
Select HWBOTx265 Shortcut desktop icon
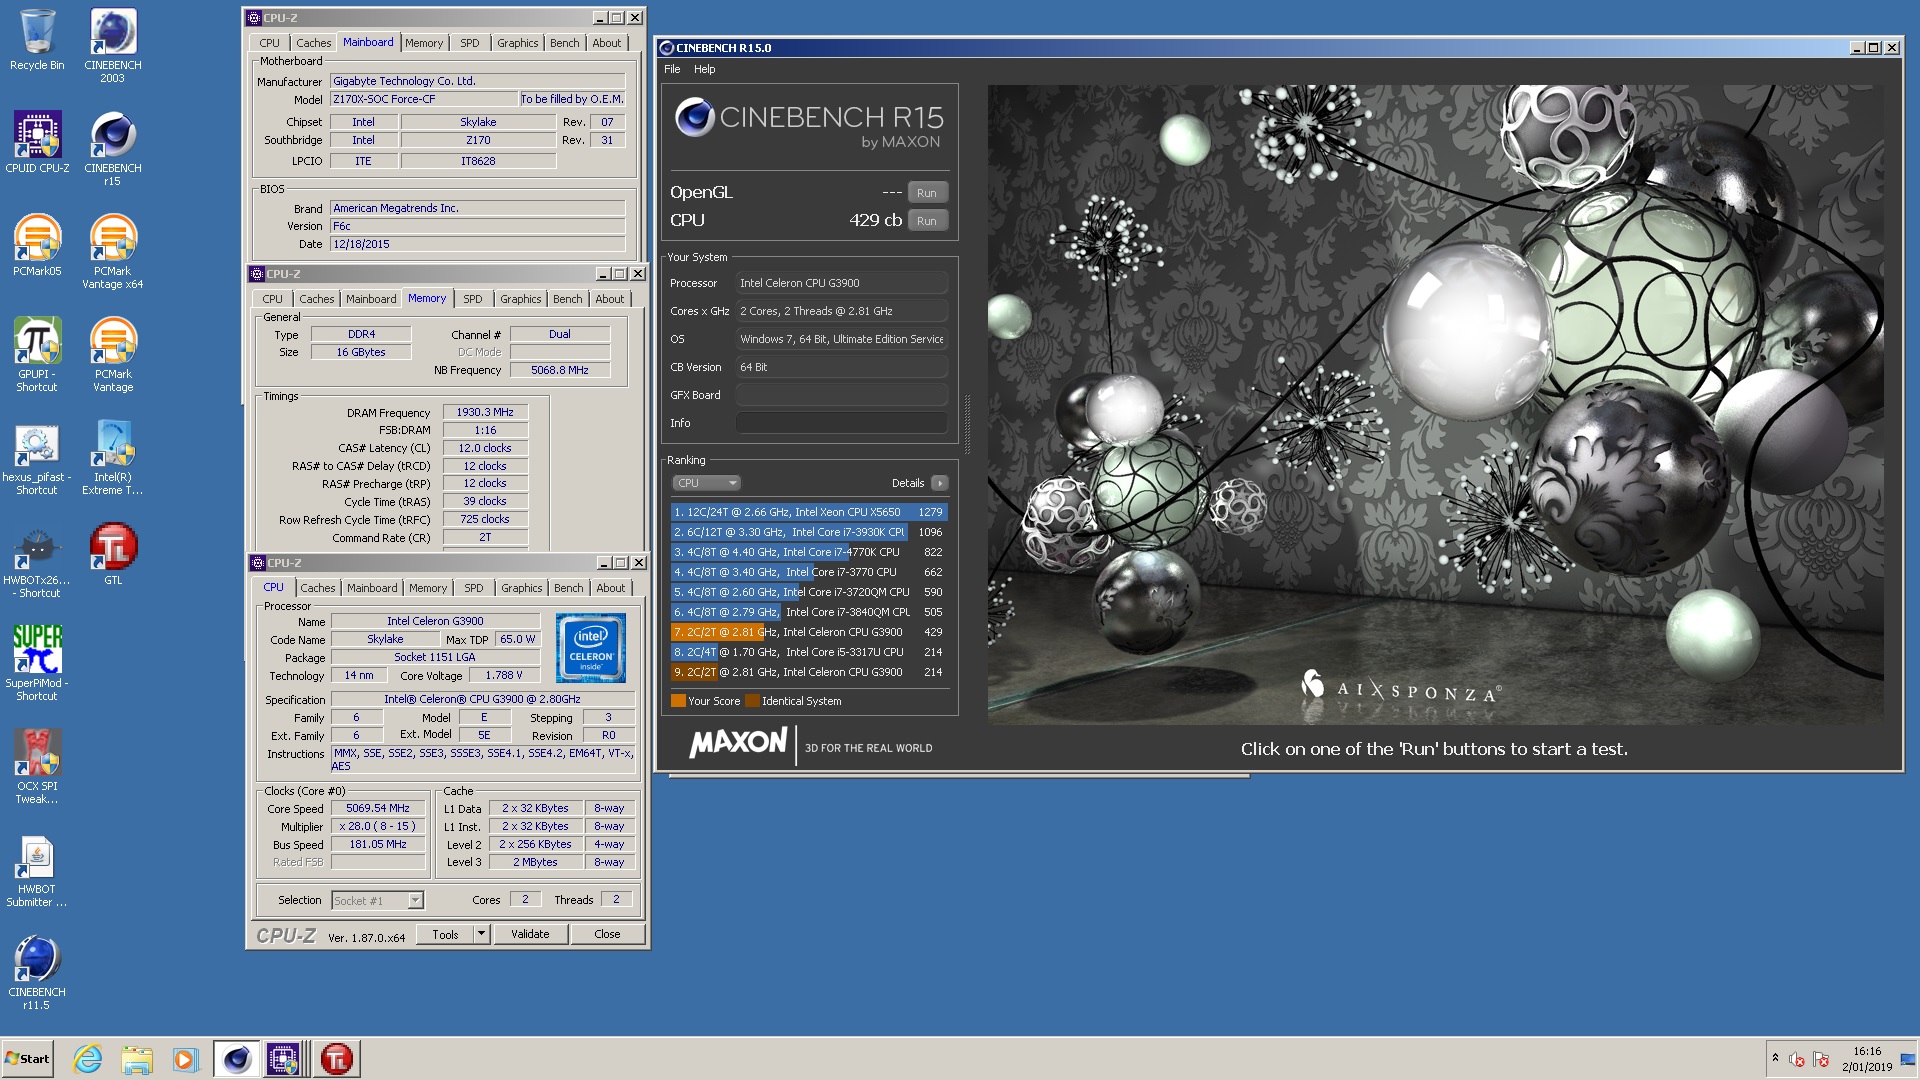tap(37, 560)
